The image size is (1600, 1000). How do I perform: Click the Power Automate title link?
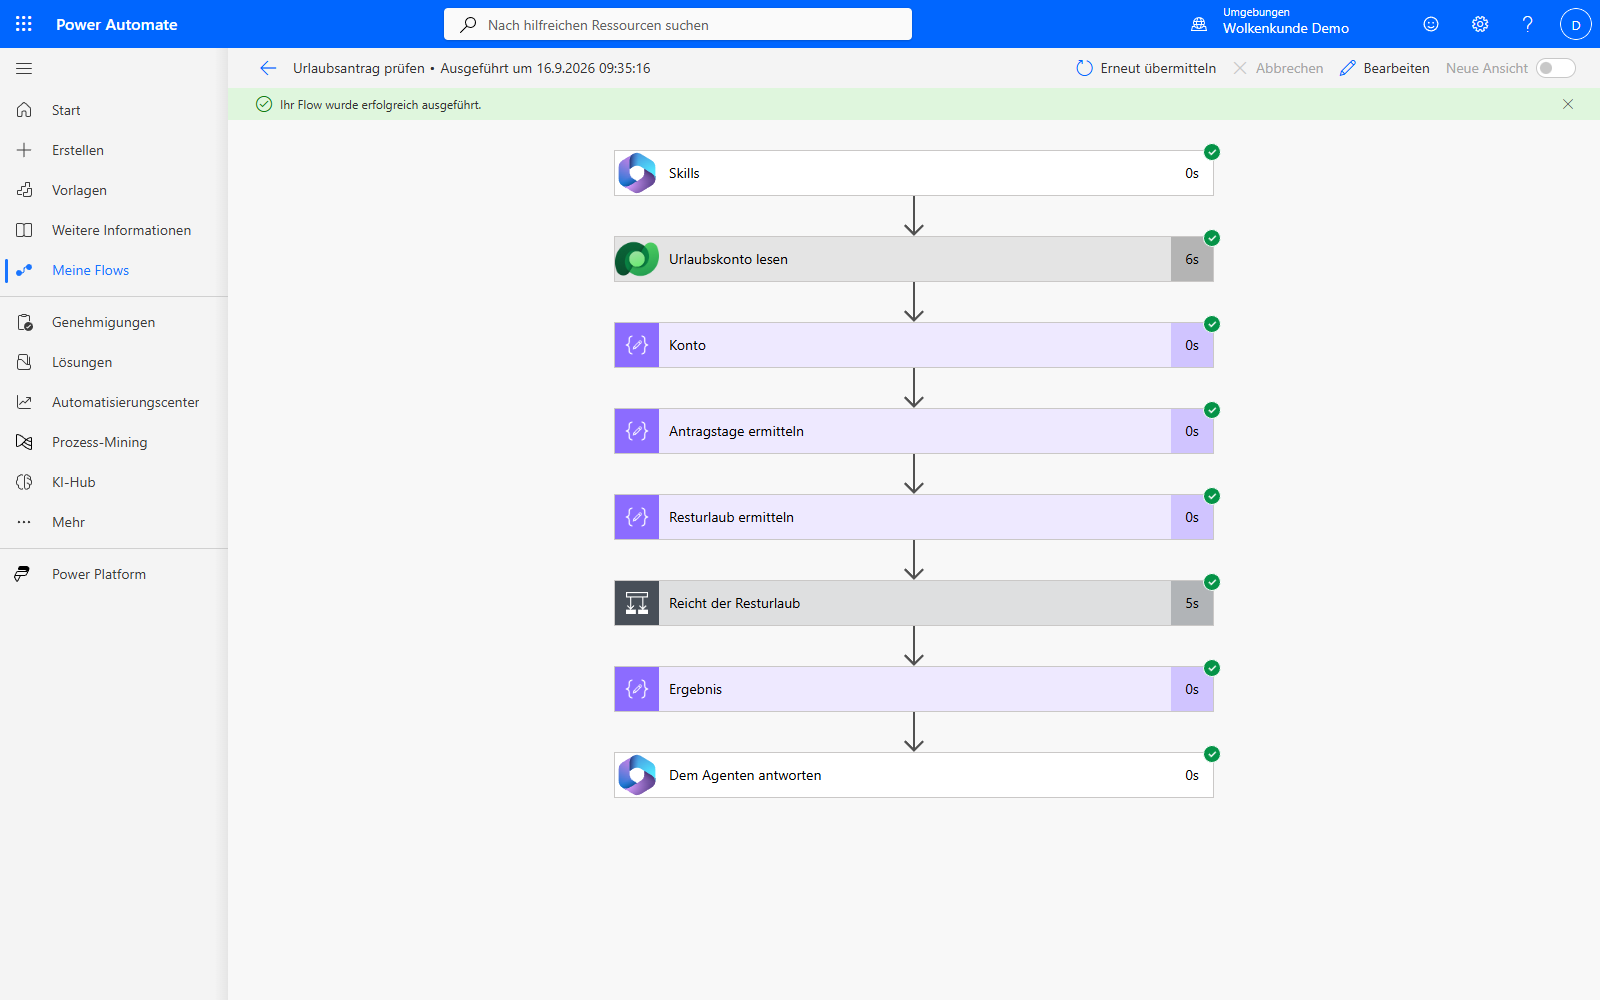pos(117,24)
